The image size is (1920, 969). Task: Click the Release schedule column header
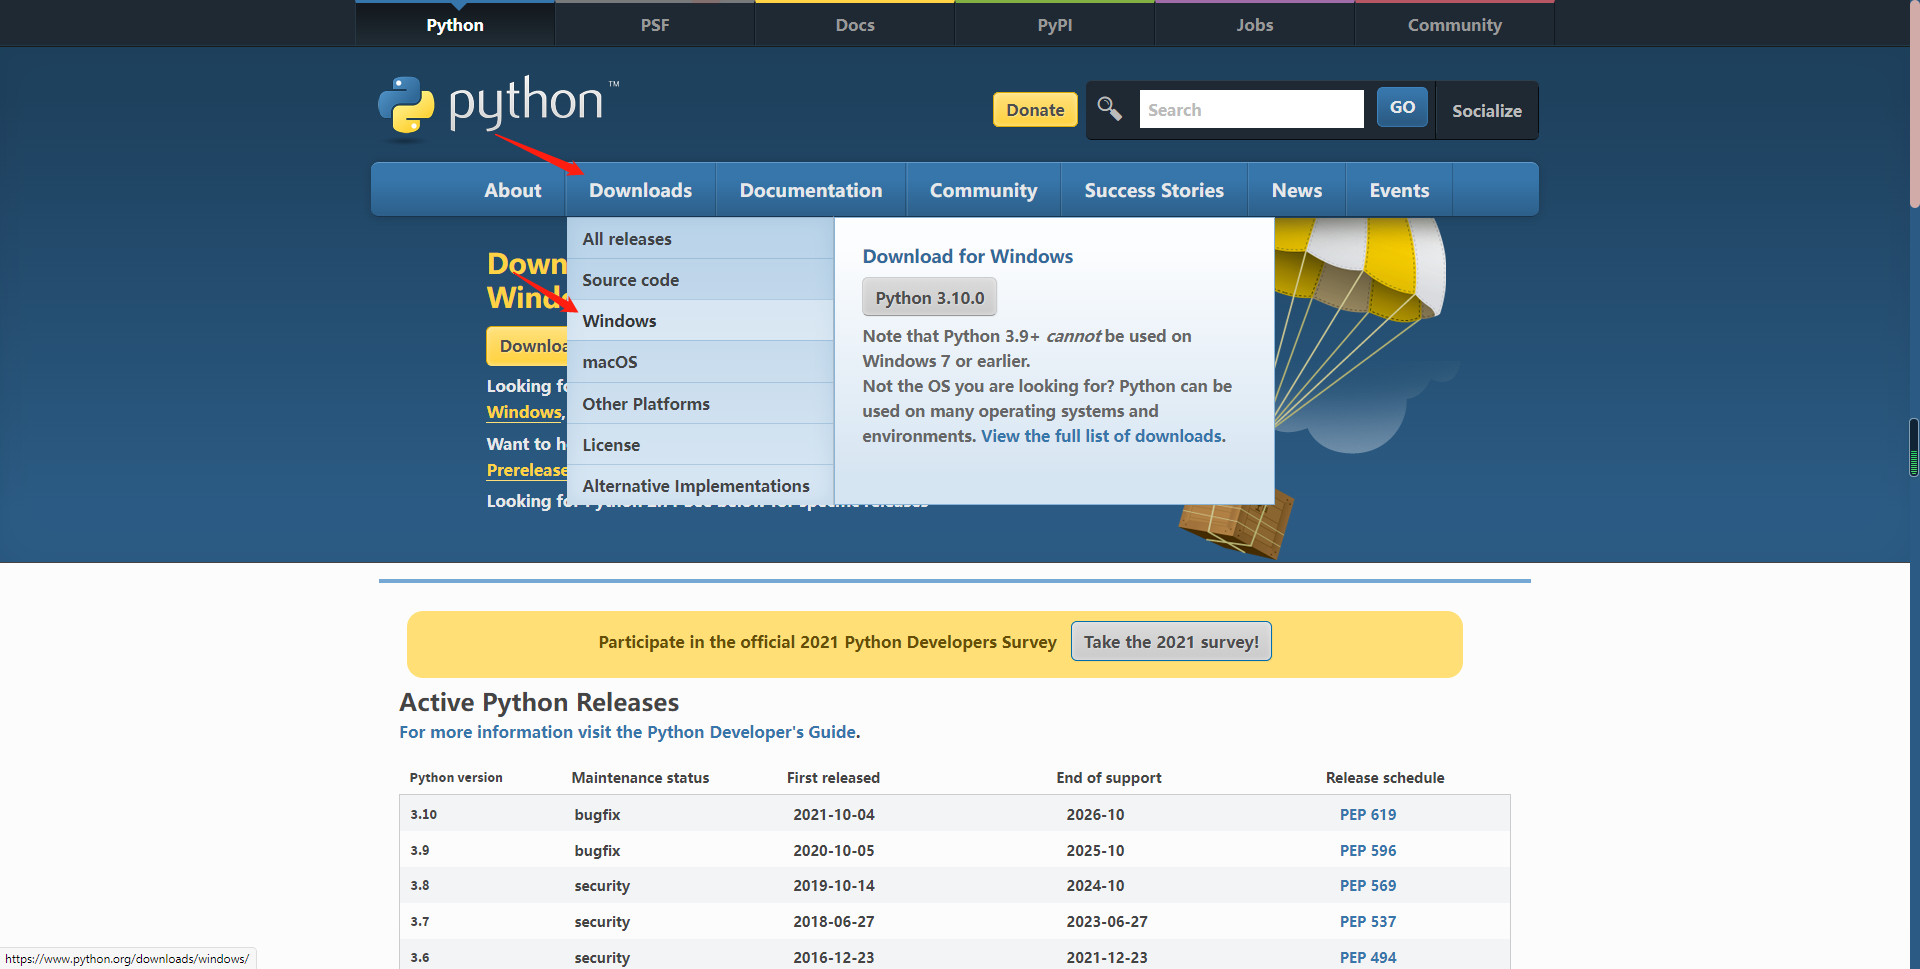point(1385,777)
